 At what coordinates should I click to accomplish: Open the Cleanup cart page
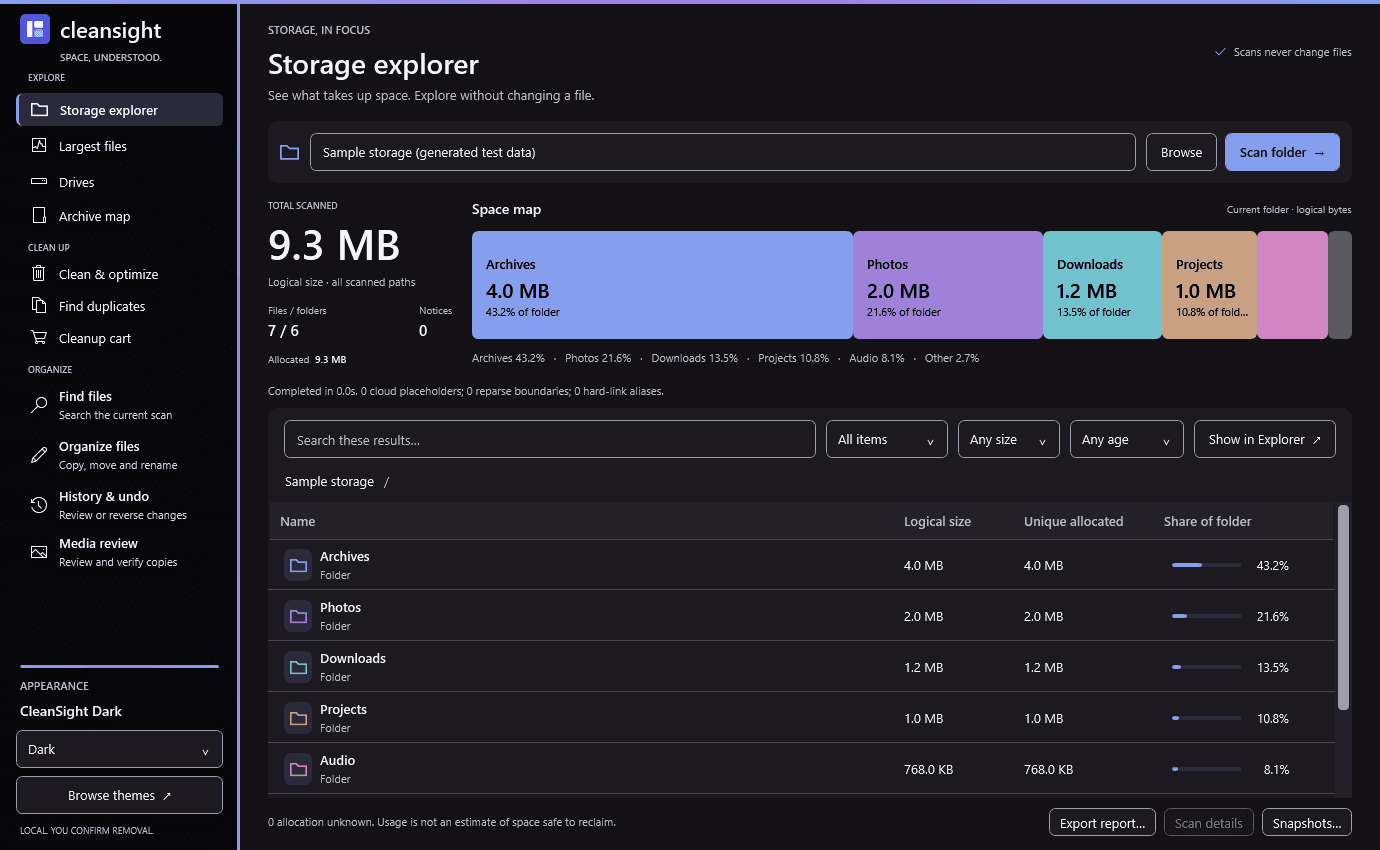pos(119,338)
